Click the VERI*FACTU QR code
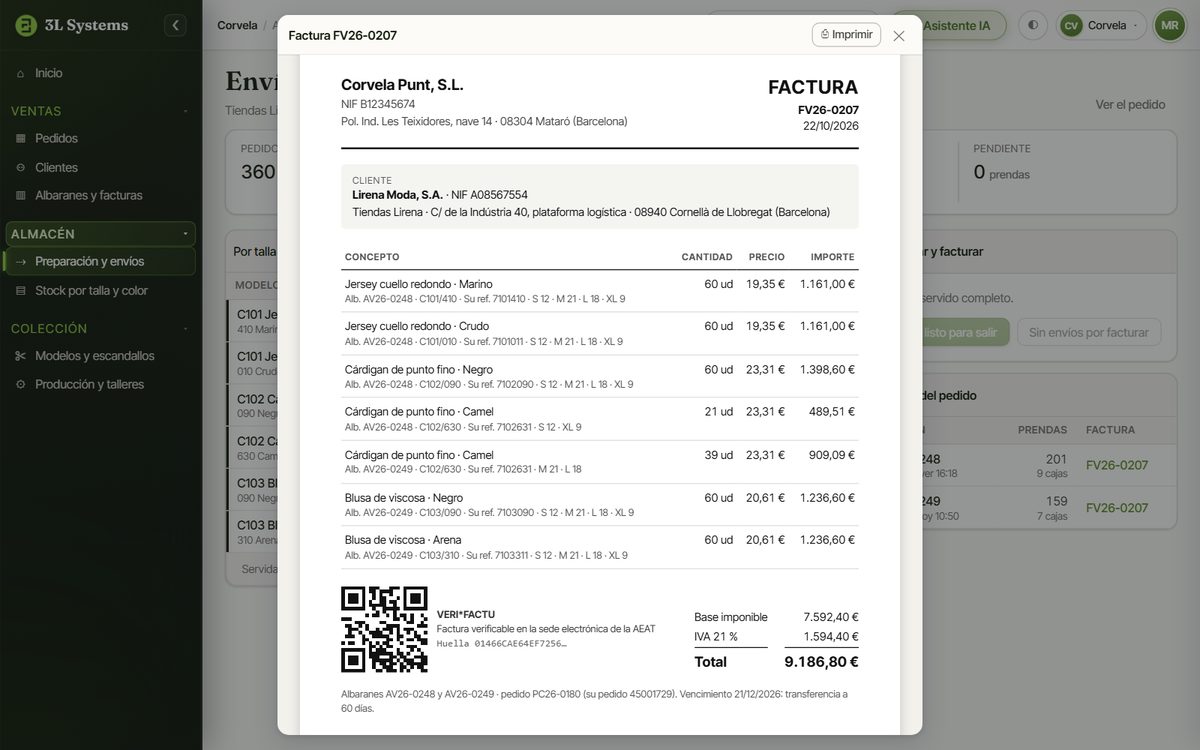Image resolution: width=1200 pixels, height=750 pixels. pos(384,629)
